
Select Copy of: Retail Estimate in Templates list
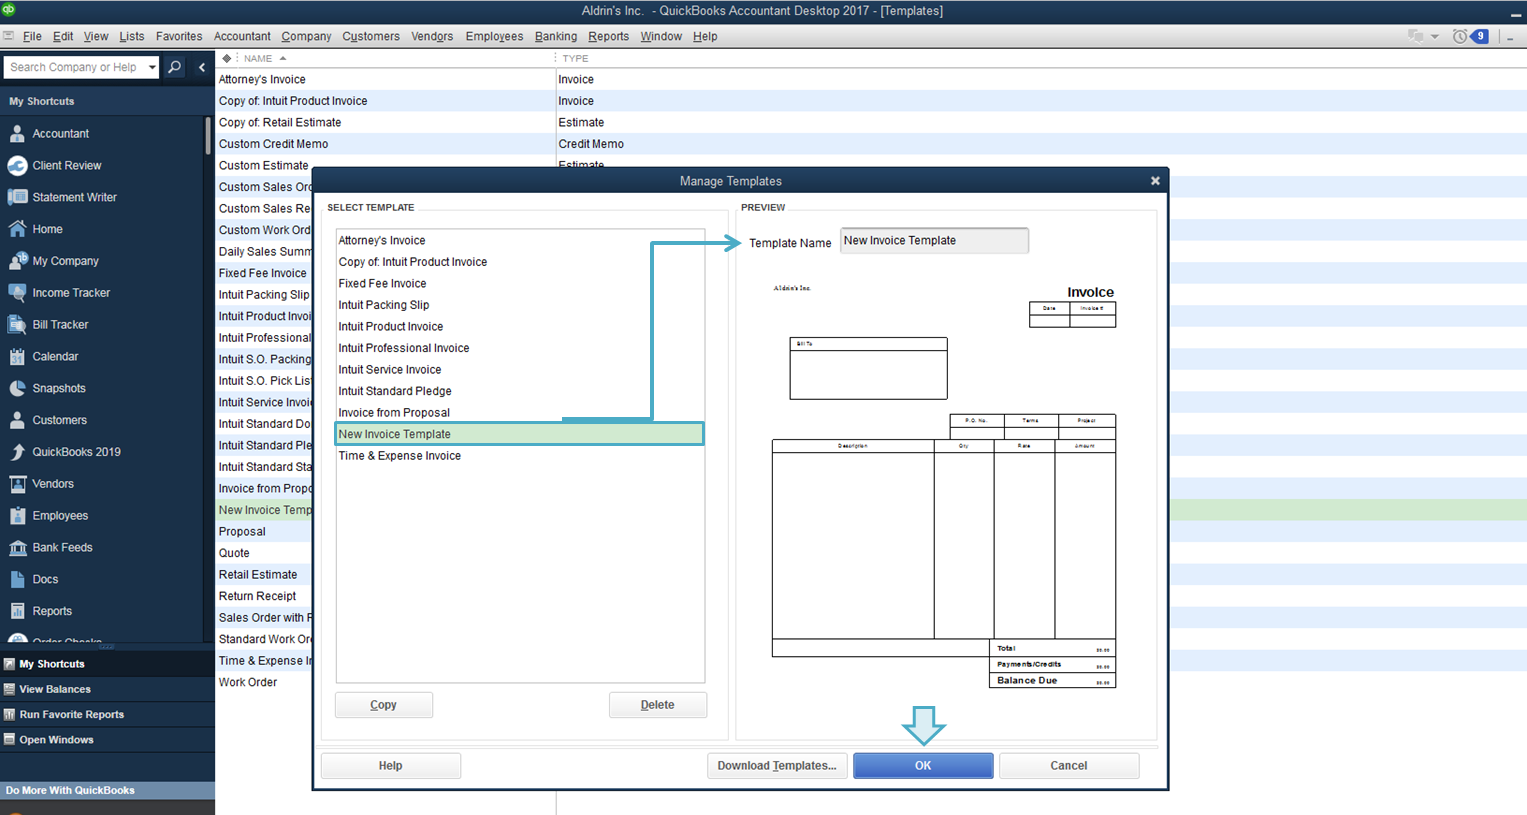(280, 123)
